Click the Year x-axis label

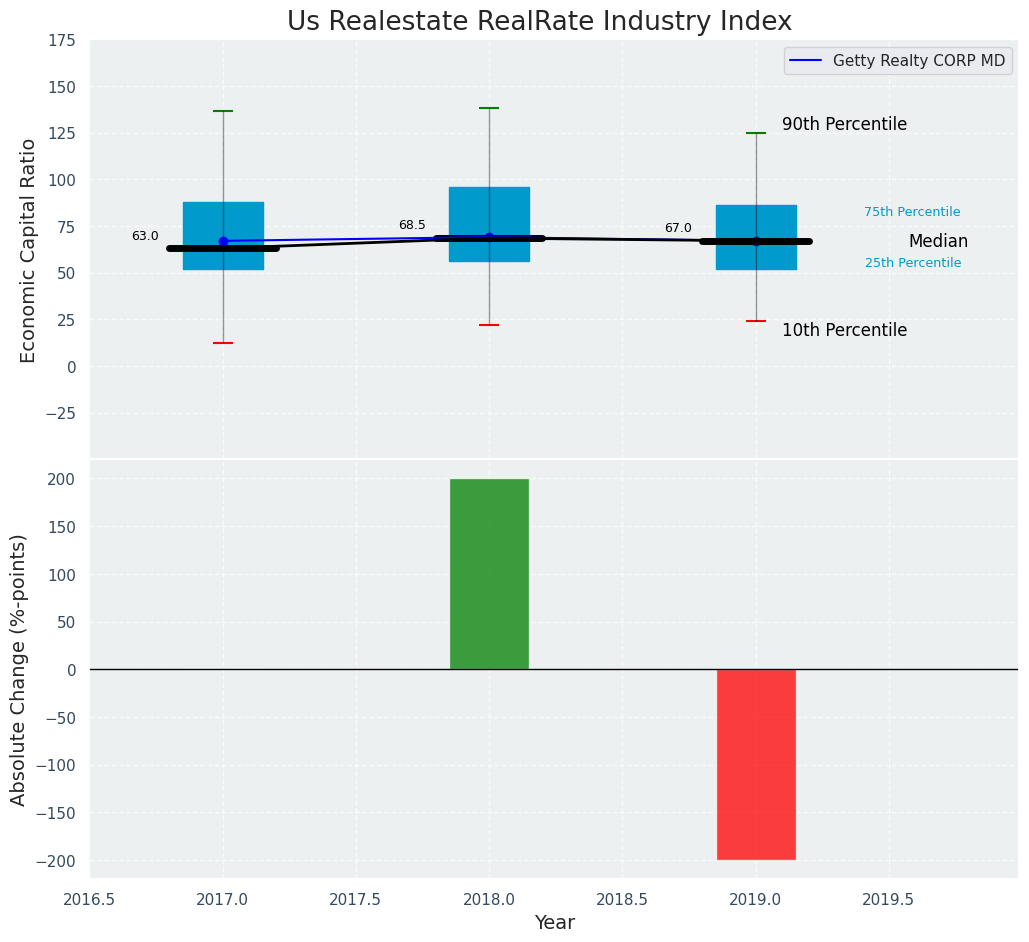click(x=554, y=923)
